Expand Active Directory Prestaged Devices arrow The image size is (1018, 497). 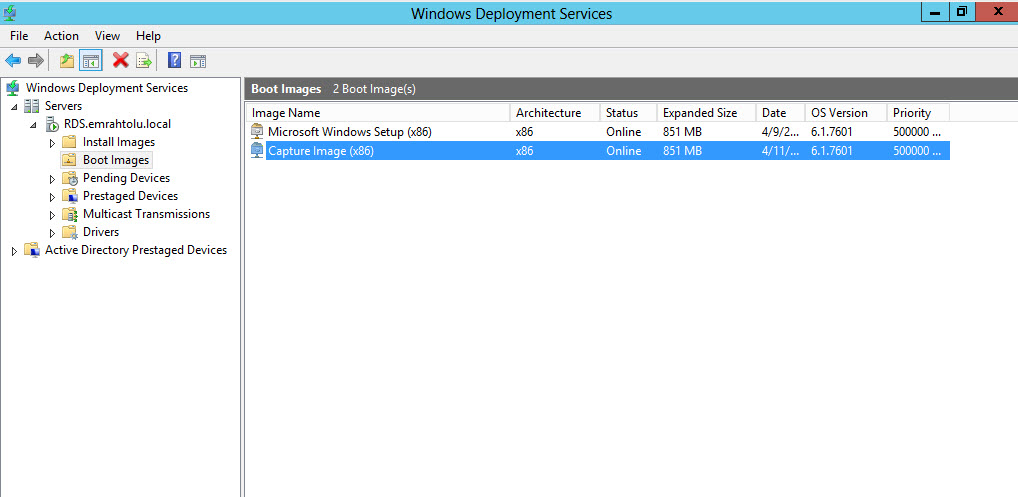14,251
